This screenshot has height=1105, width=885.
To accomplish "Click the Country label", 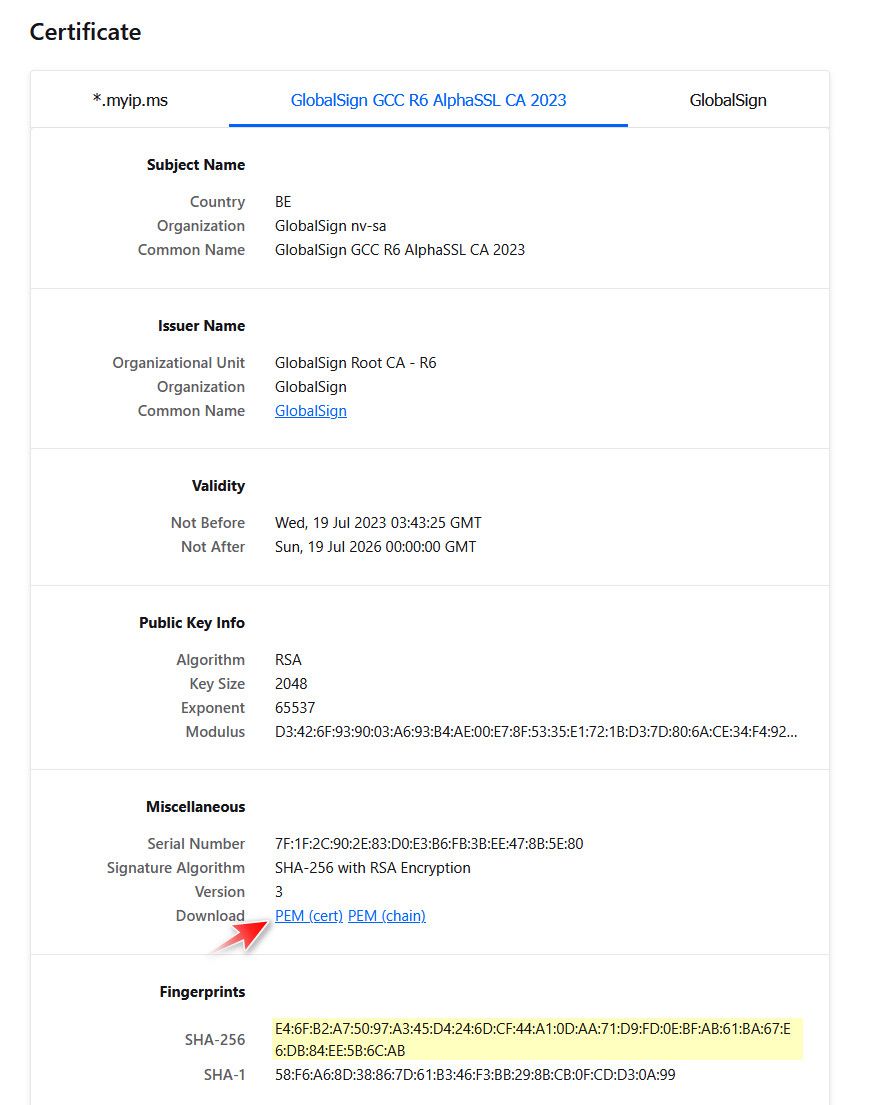I will [218, 202].
